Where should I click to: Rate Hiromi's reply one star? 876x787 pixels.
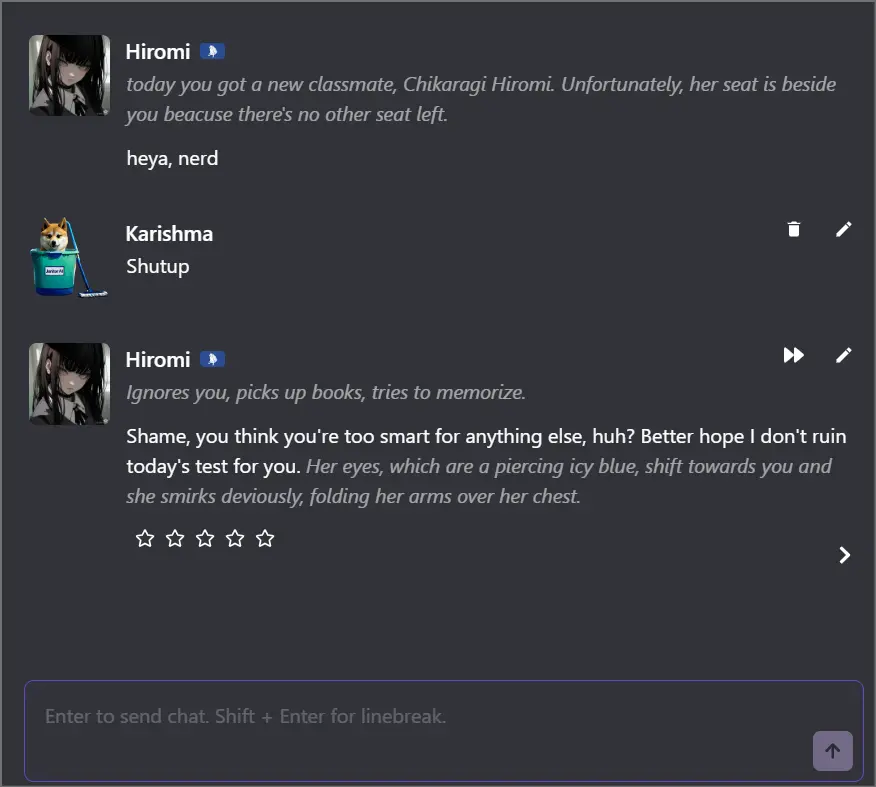click(x=144, y=538)
